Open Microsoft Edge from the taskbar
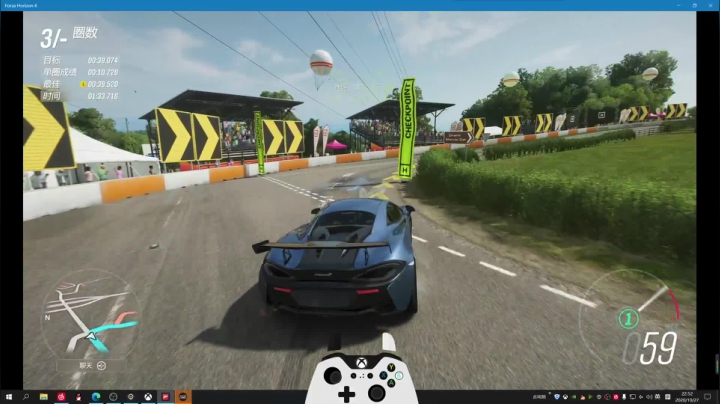Image resolution: width=720 pixels, height=404 pixels. 96,397
